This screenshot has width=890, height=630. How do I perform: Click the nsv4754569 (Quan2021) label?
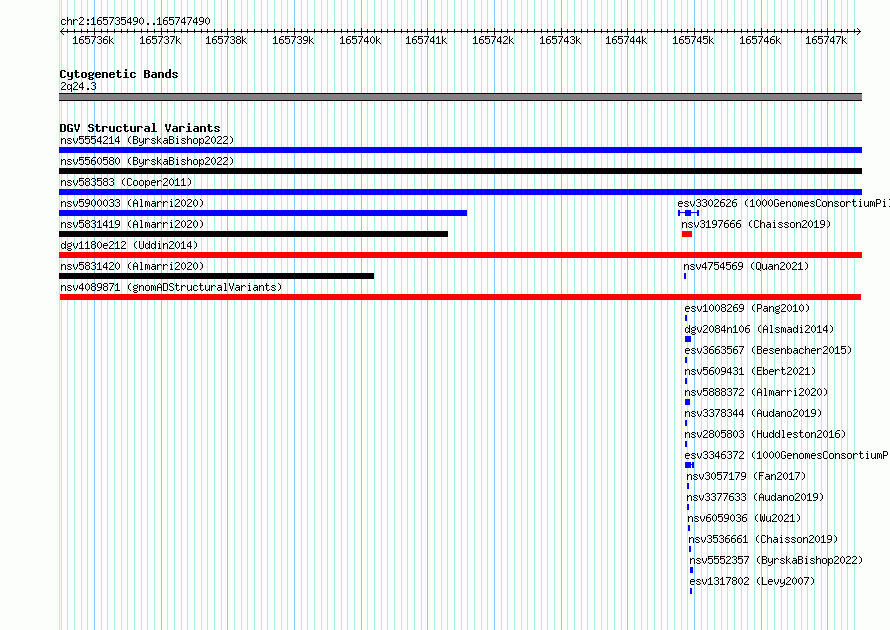pos(746,266)
